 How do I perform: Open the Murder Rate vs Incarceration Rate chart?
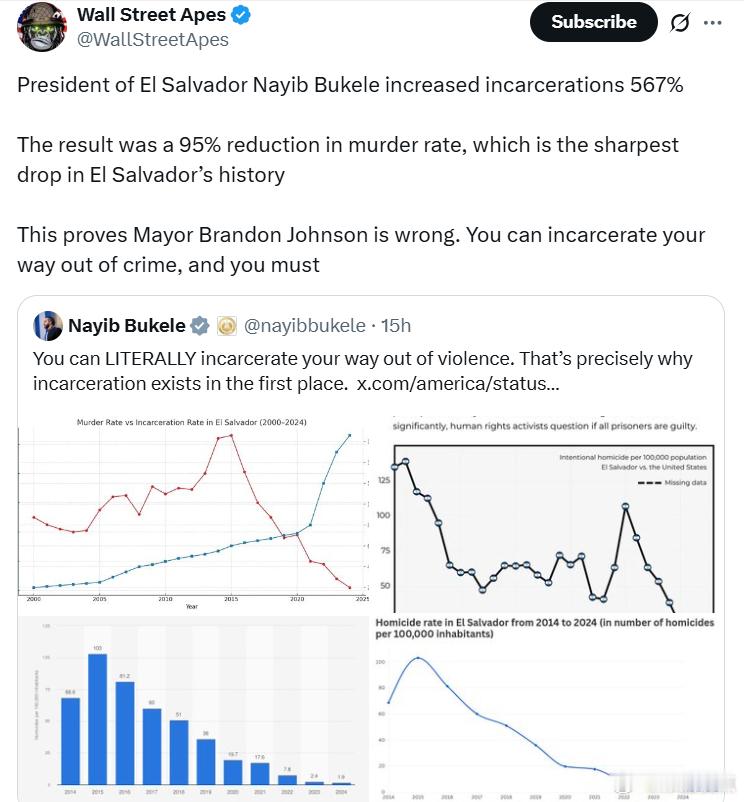(192, 510)
